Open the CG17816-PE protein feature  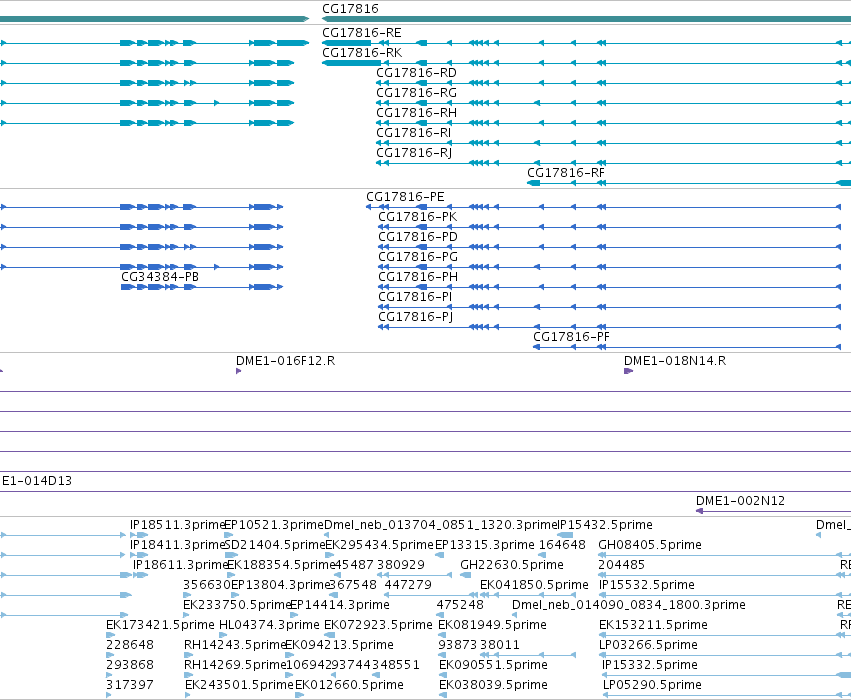pos(405,197)
